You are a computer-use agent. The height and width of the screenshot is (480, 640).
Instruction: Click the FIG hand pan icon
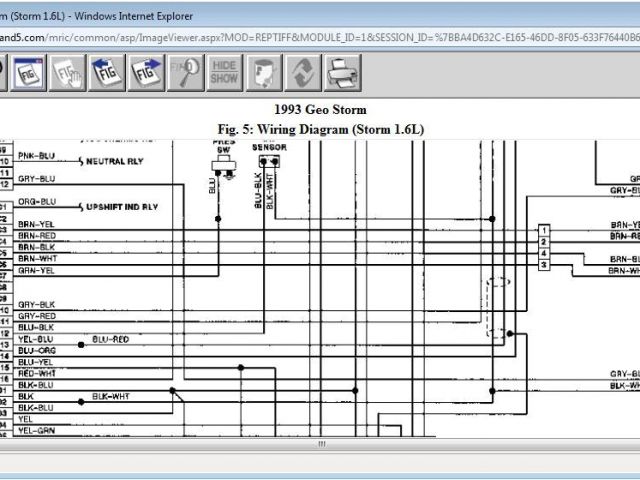point(67,73)
